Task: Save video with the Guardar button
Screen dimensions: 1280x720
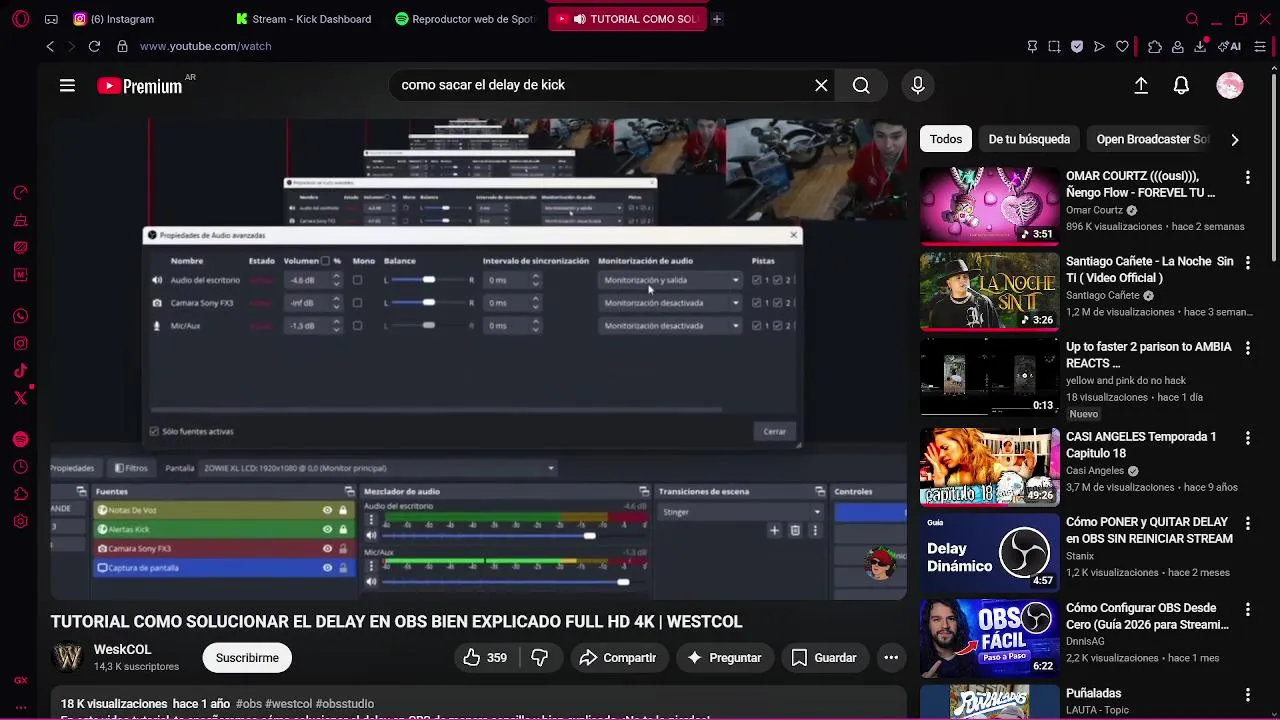Action: click(825, 657)
